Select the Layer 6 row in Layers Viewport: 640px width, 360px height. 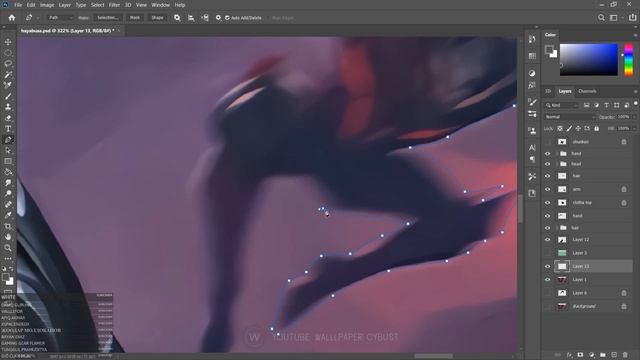589,293
